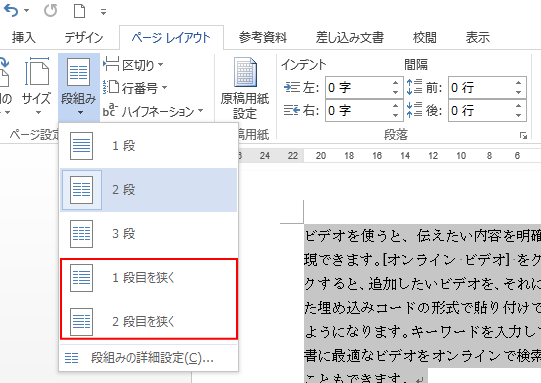Choose 2 段目を狭く column layout
The height and width of the screenshot is (383, 541).
pos(149,321)
